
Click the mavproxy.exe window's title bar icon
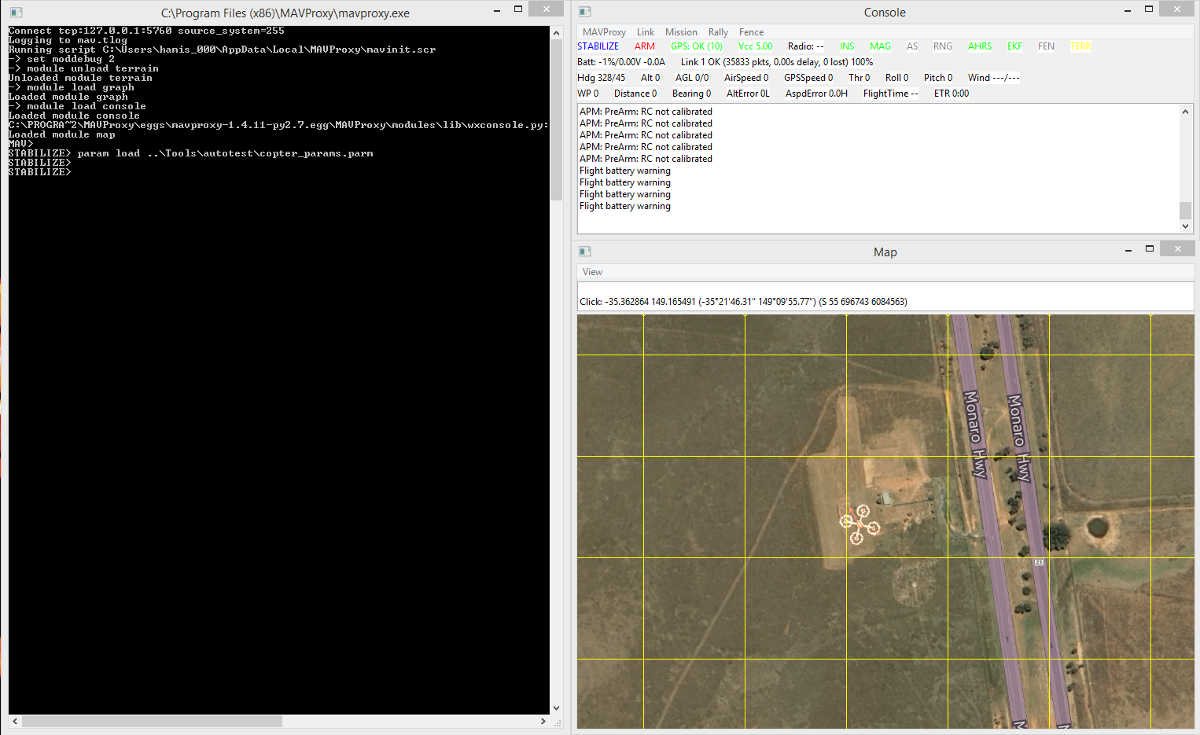[x=15, y=13]
